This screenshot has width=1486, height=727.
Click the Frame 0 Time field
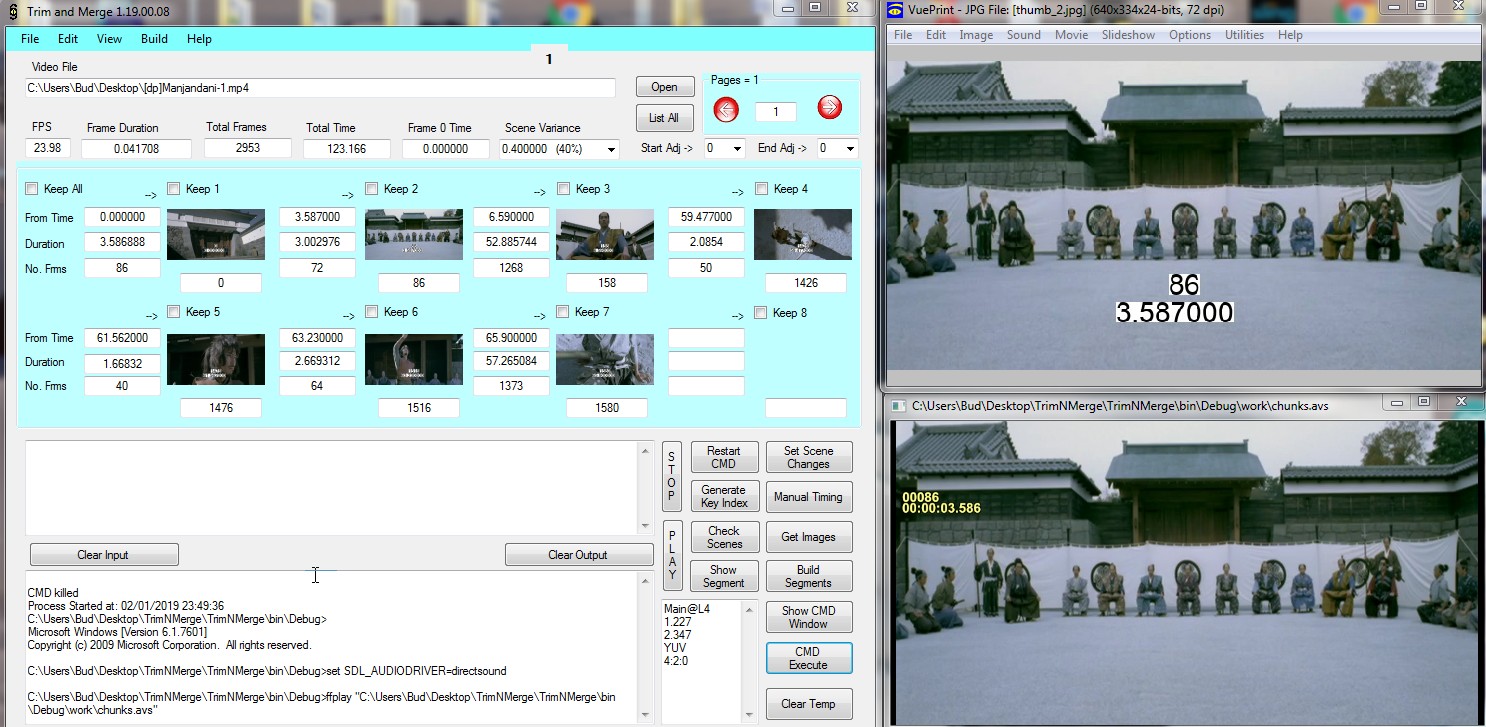click(447, 149)
